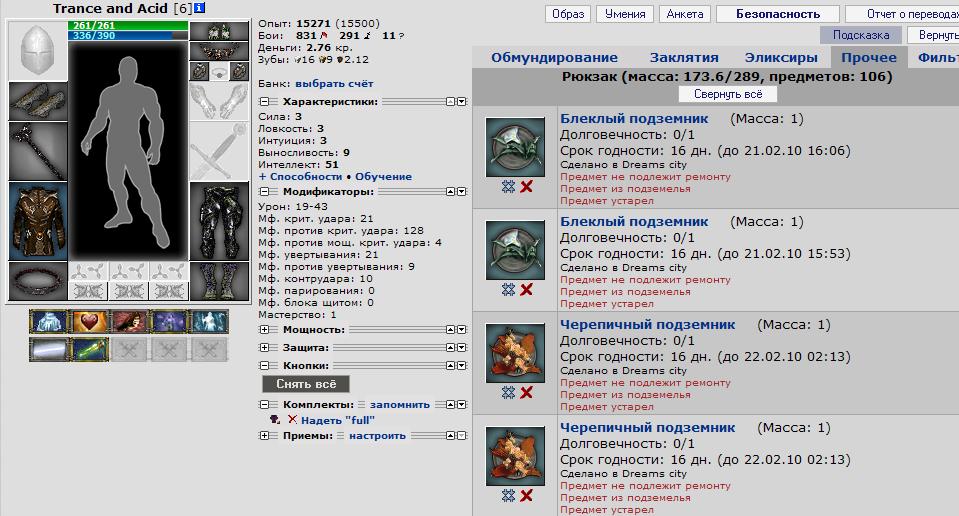Select the equipped necklace slot
The image size is (959, 516).
pyautogui.click(x=220, y=51)
